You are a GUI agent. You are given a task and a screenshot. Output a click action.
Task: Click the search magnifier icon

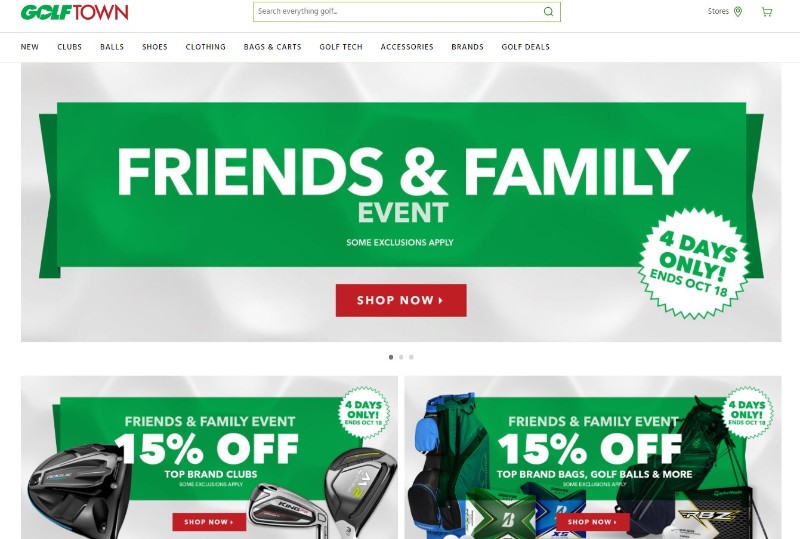pyautogui.click(x=548, y=12)
